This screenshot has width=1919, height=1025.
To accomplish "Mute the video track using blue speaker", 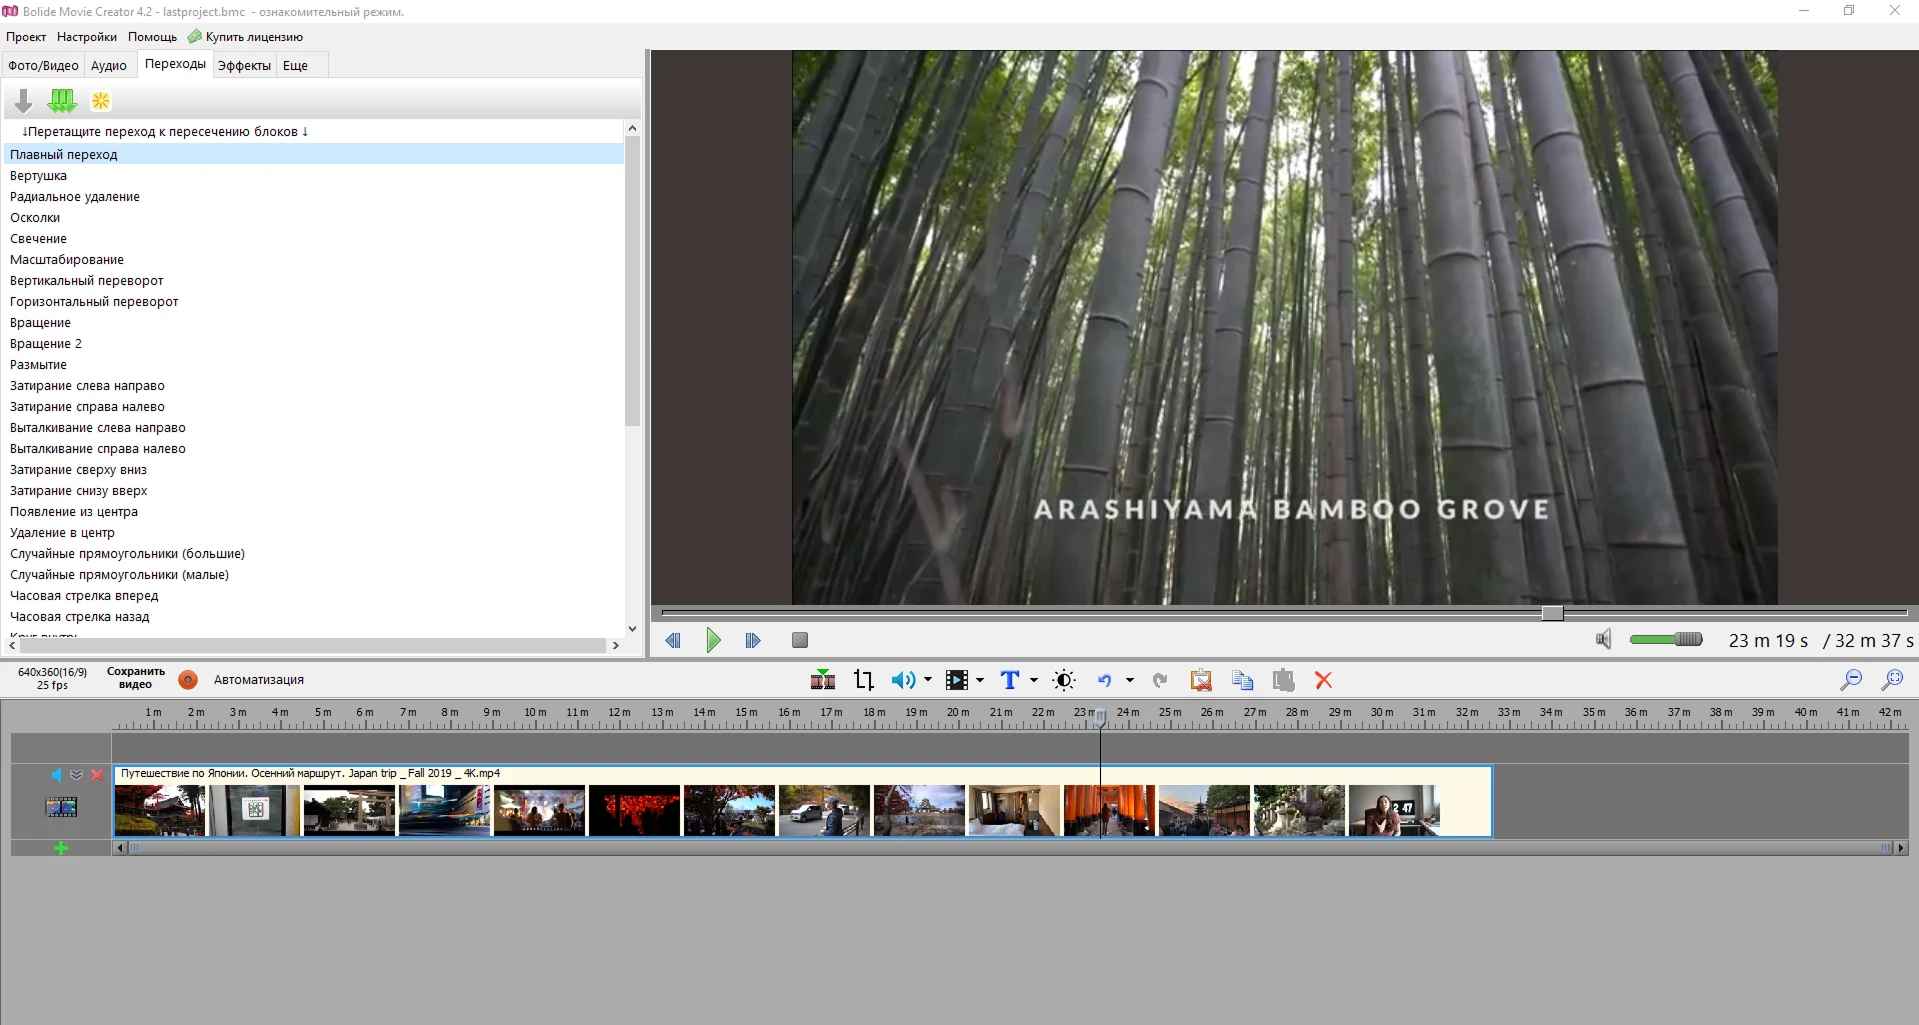I will [x=57, y=775].
